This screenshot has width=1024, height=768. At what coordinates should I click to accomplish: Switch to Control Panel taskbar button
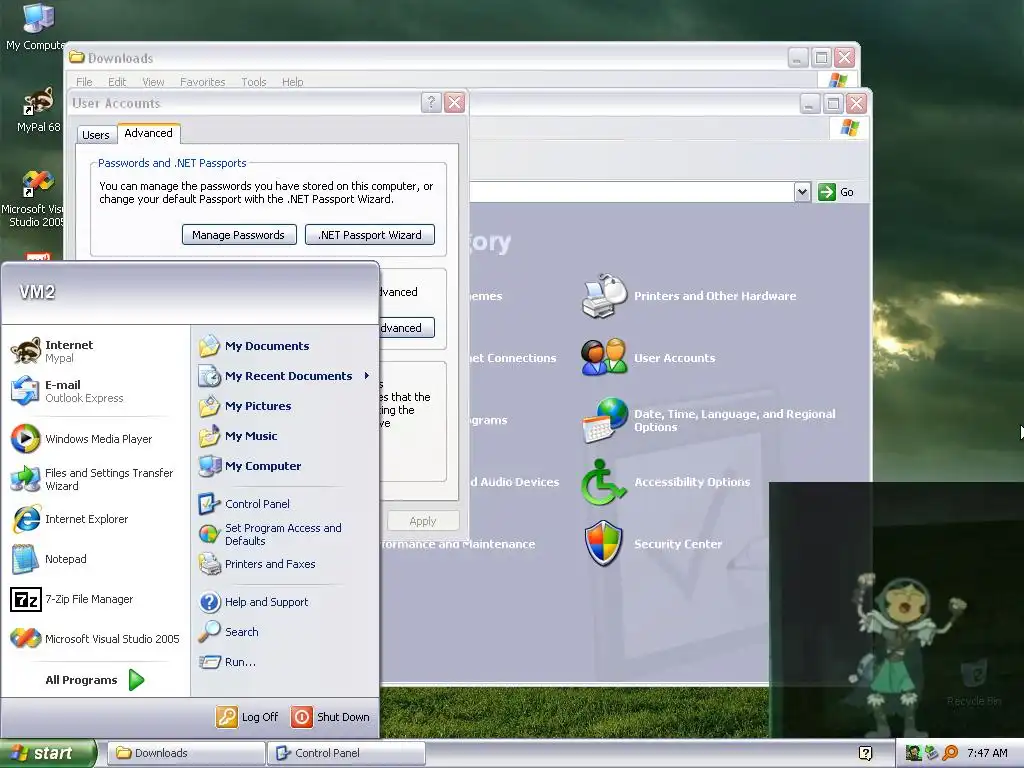tap(347, 753)
